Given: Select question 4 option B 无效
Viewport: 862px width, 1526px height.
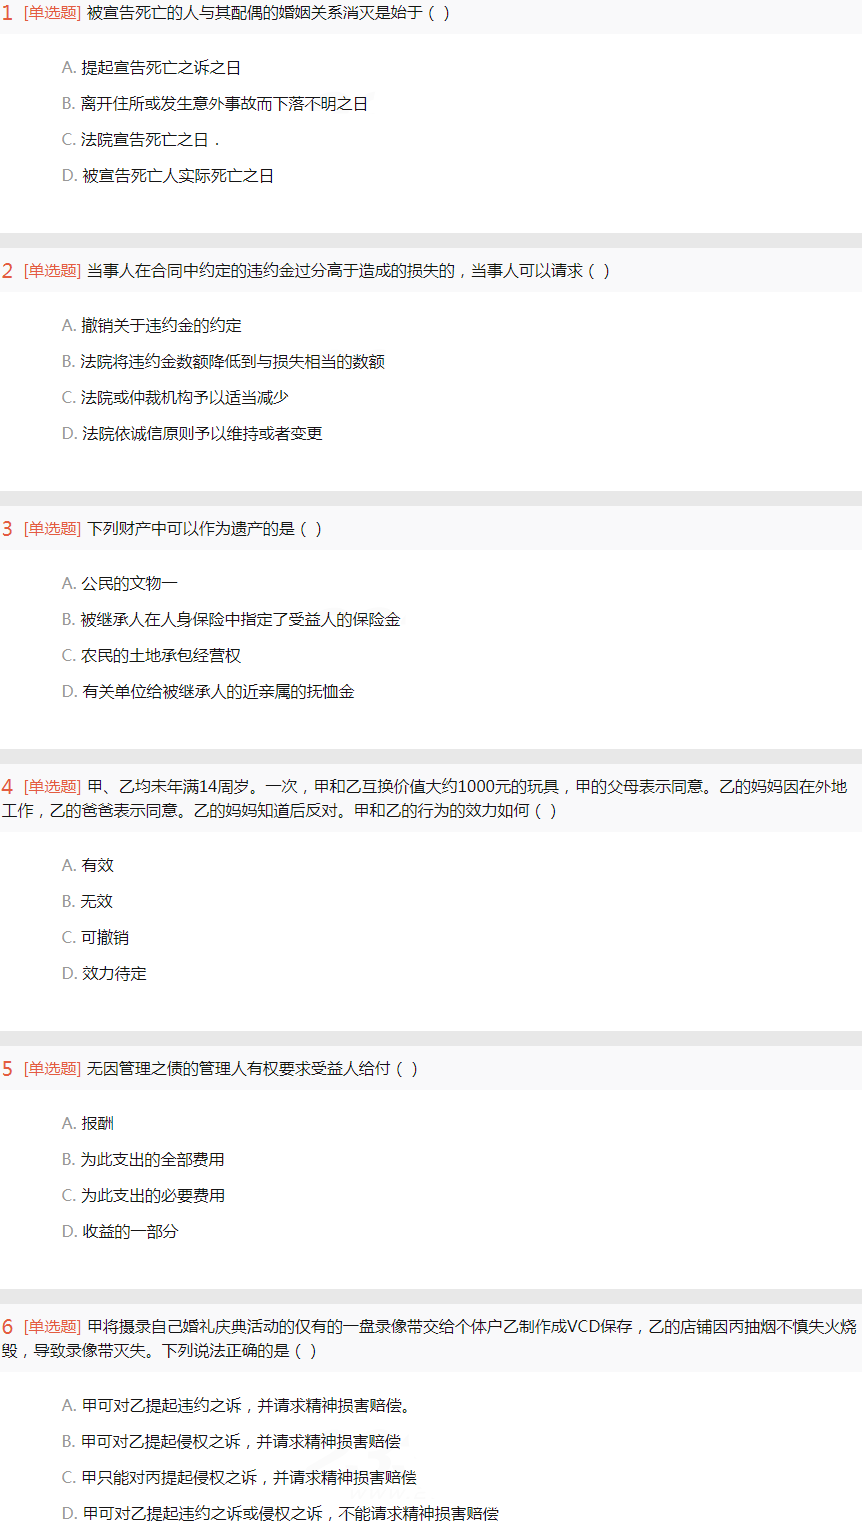Looking at the screenshot, I should pos(88,902).
